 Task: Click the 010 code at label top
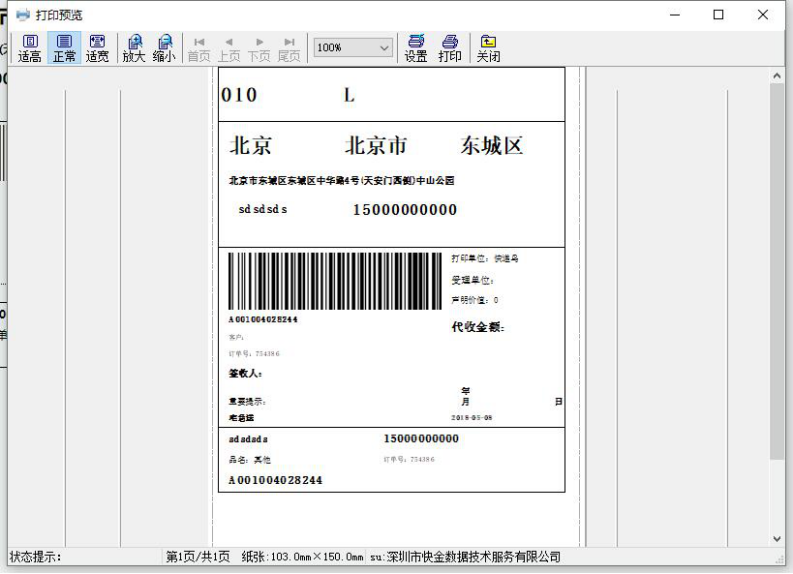[x=239, y=95]
